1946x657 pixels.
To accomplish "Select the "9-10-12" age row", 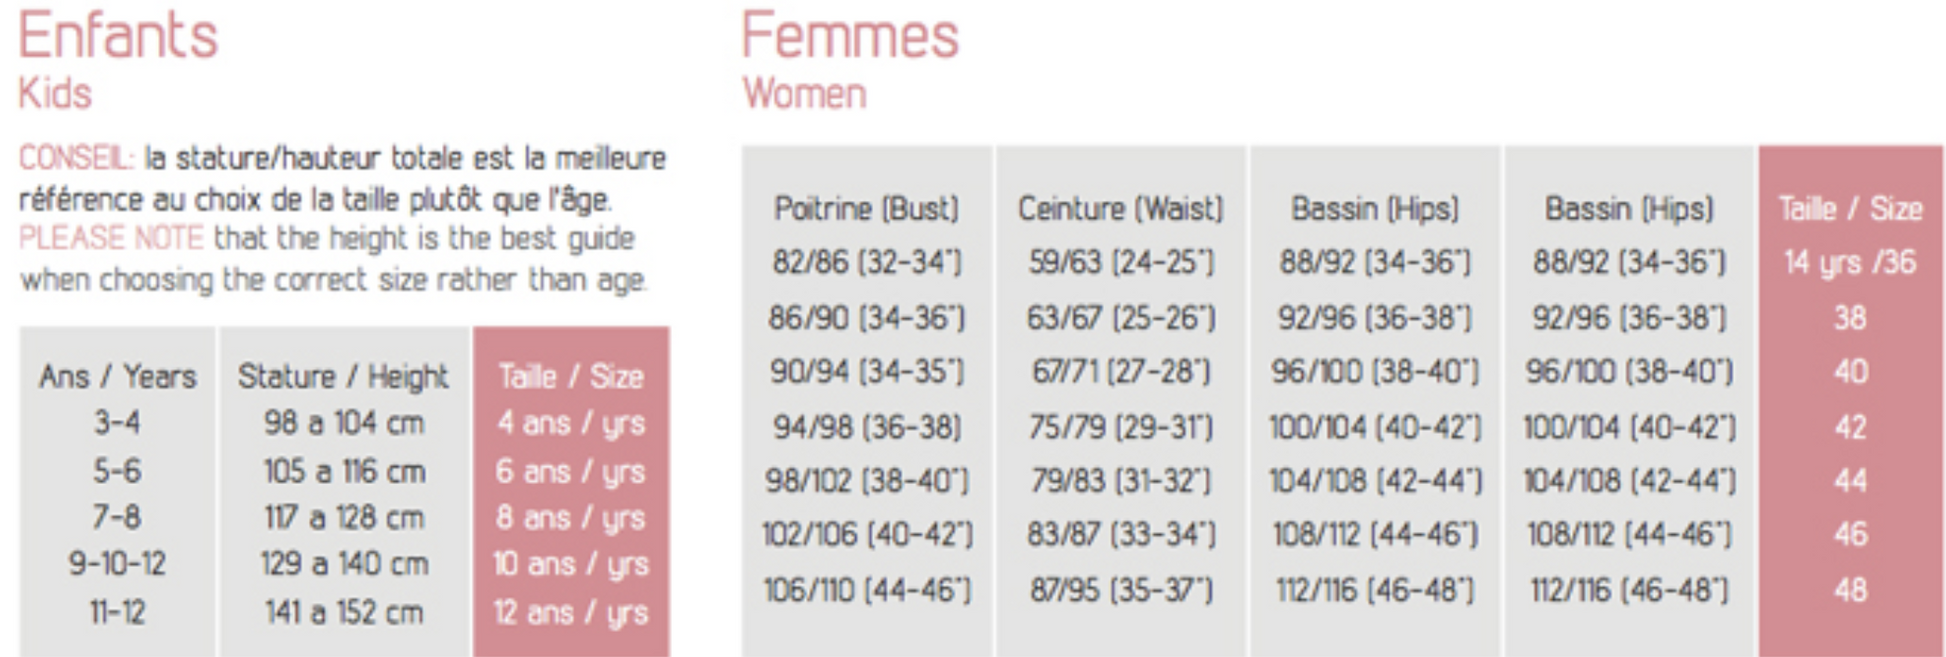I will (x=117, y=564).
